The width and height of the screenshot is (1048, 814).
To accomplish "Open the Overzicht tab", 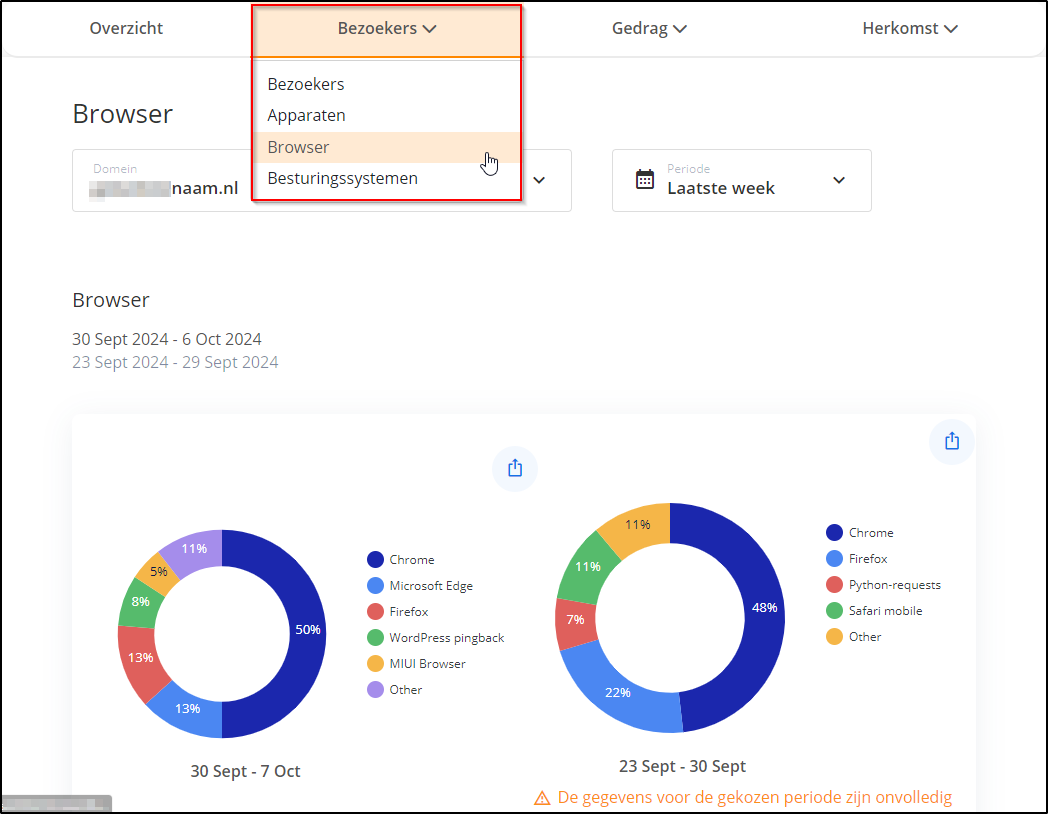I will coord(126,29).
